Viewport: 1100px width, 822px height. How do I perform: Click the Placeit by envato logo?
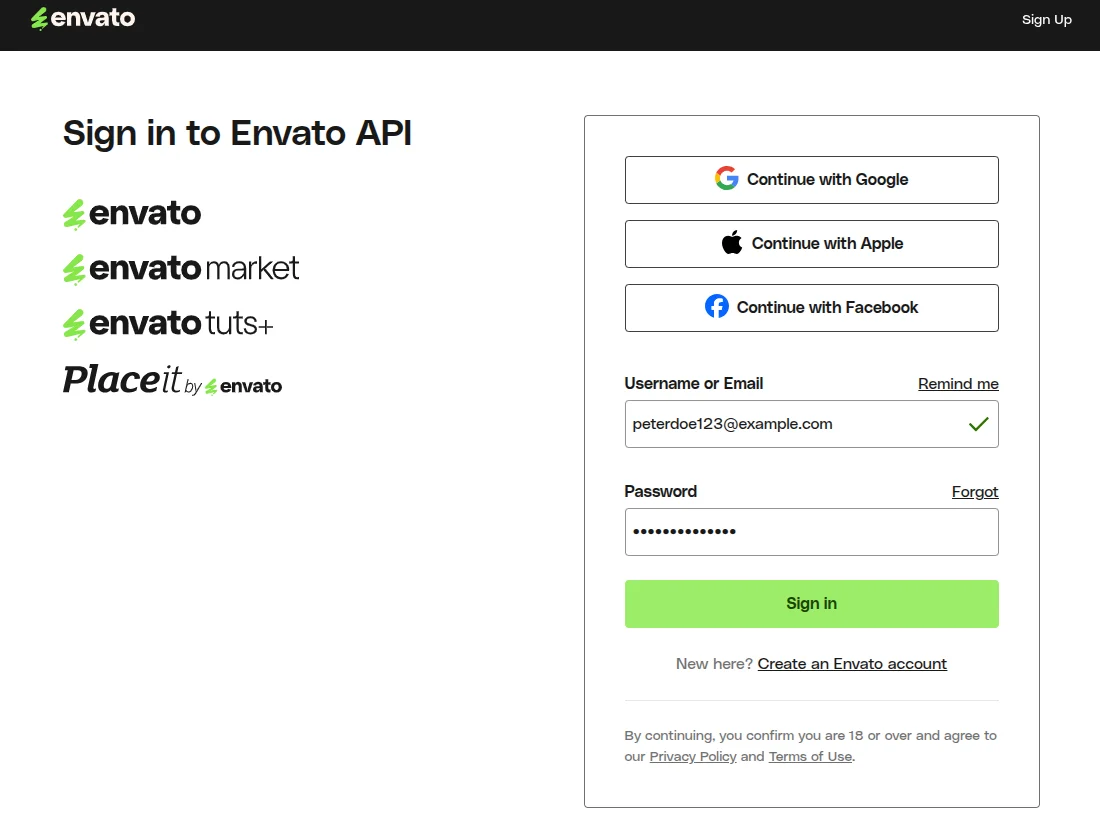[172, 380]
